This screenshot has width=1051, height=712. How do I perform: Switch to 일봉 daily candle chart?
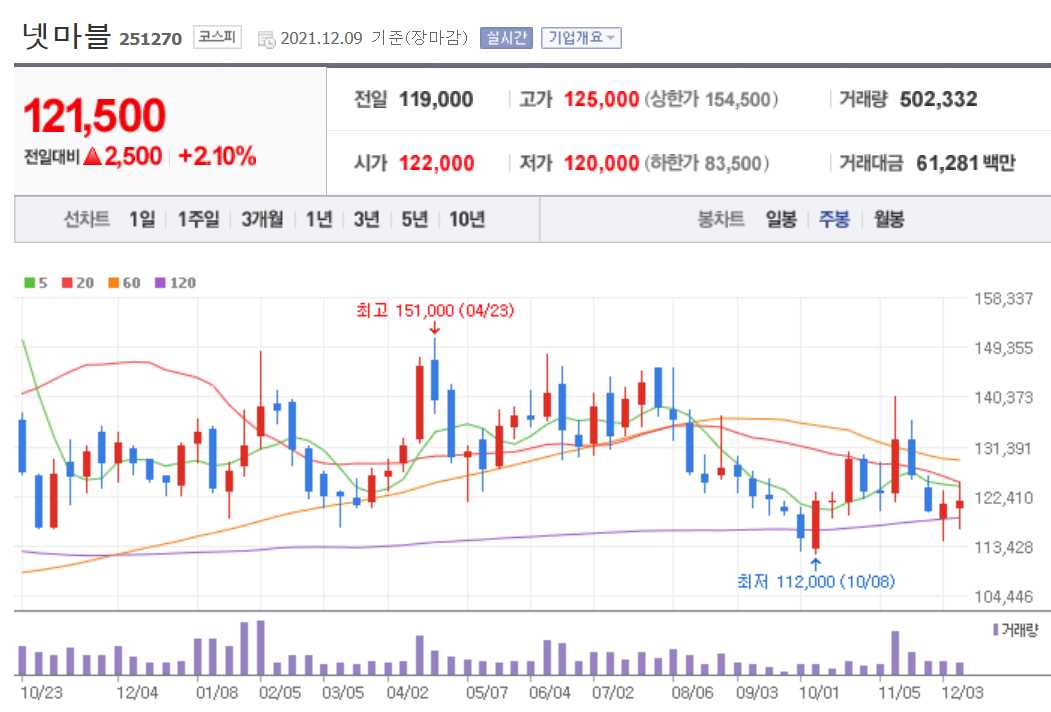(781, 219)
